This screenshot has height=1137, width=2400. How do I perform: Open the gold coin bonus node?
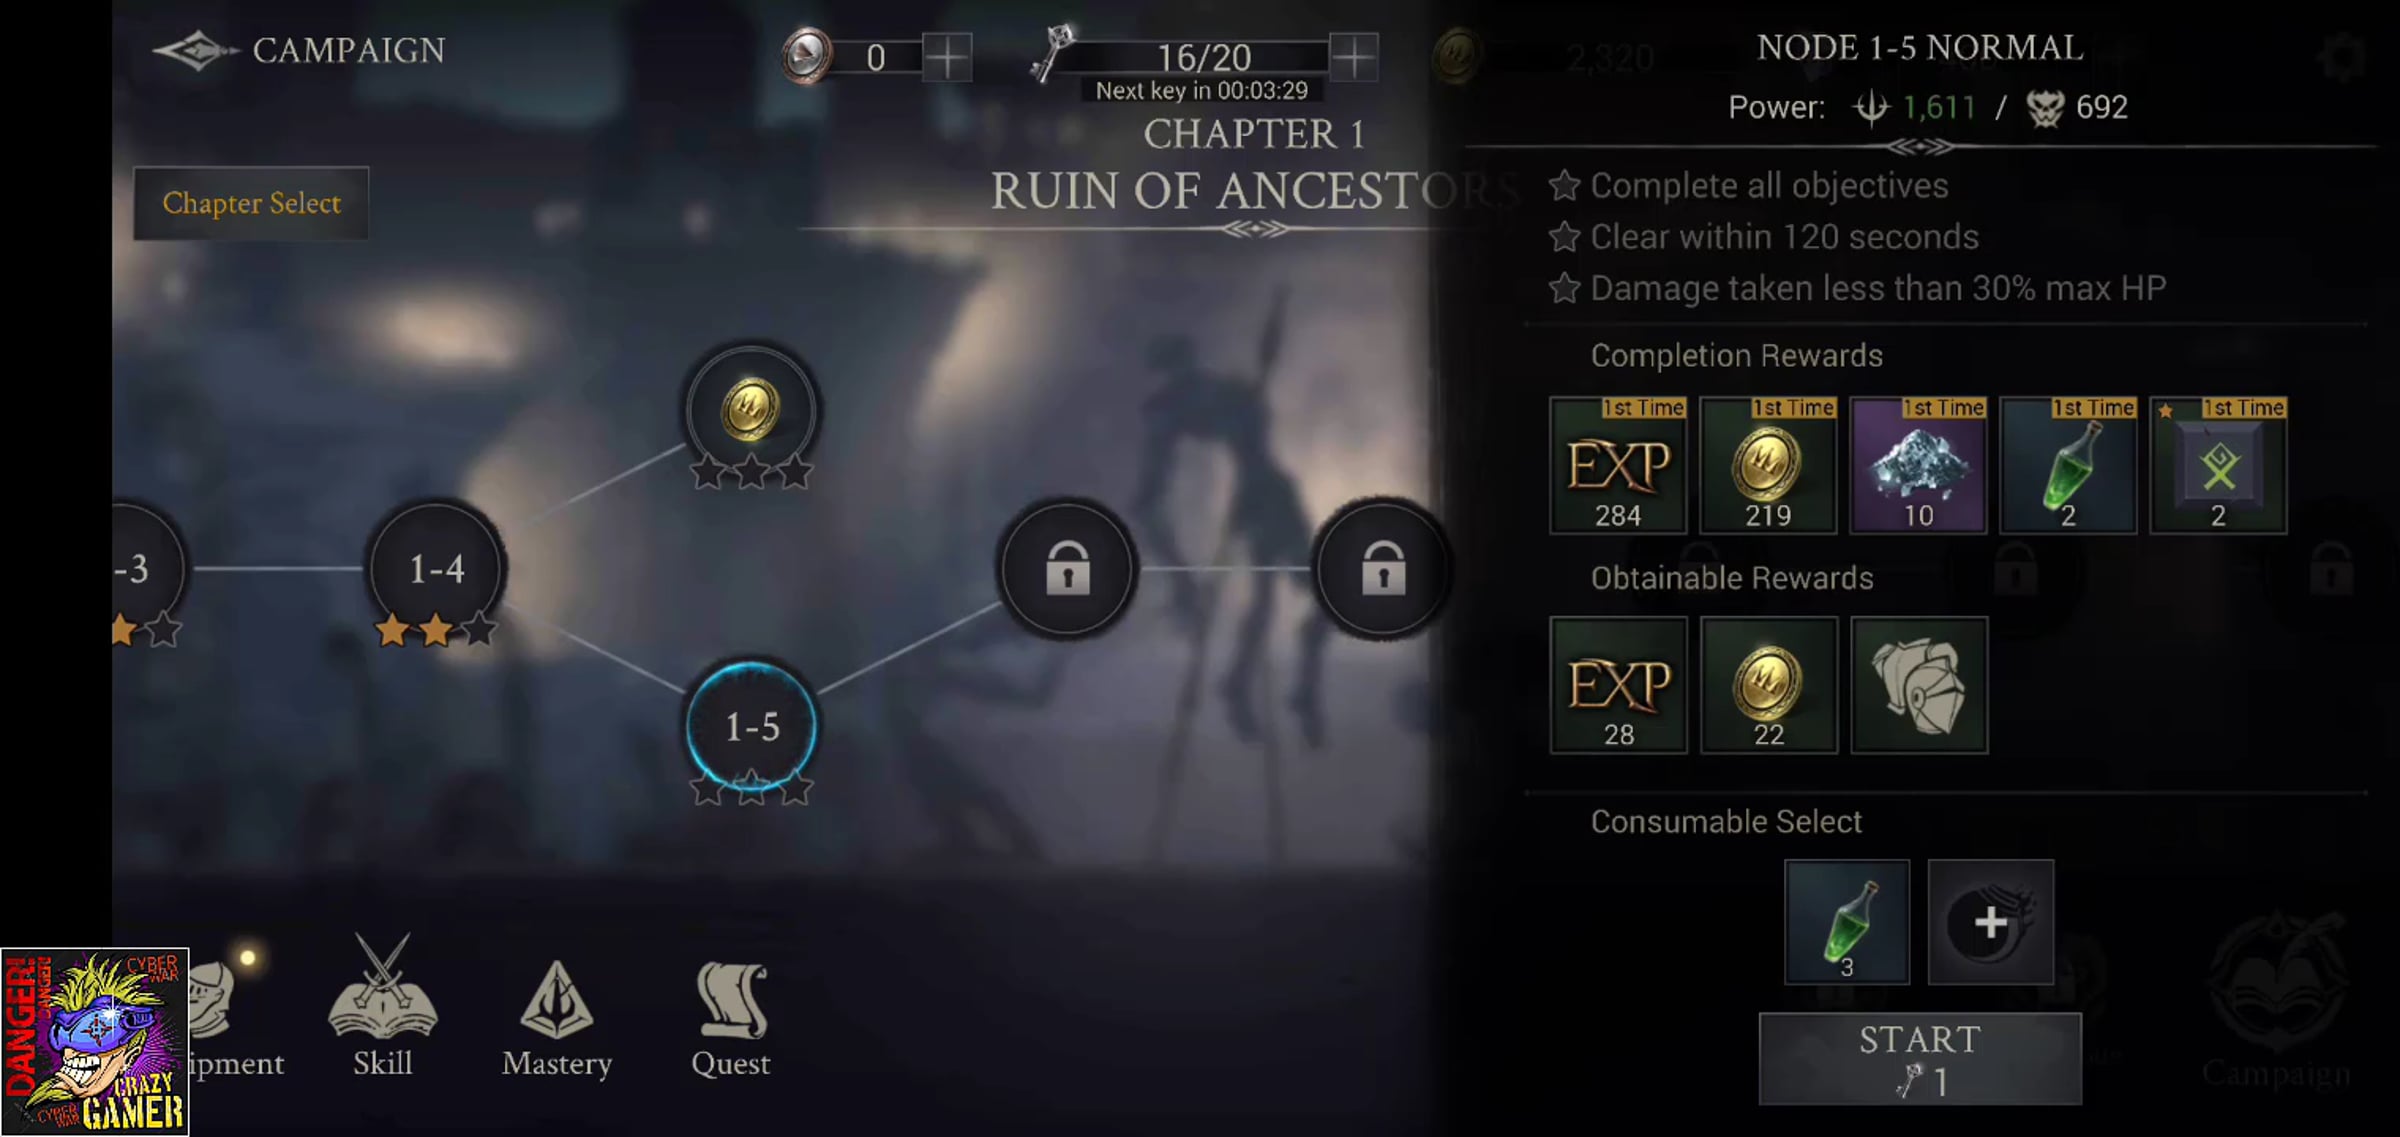click(x=751, y=409)
